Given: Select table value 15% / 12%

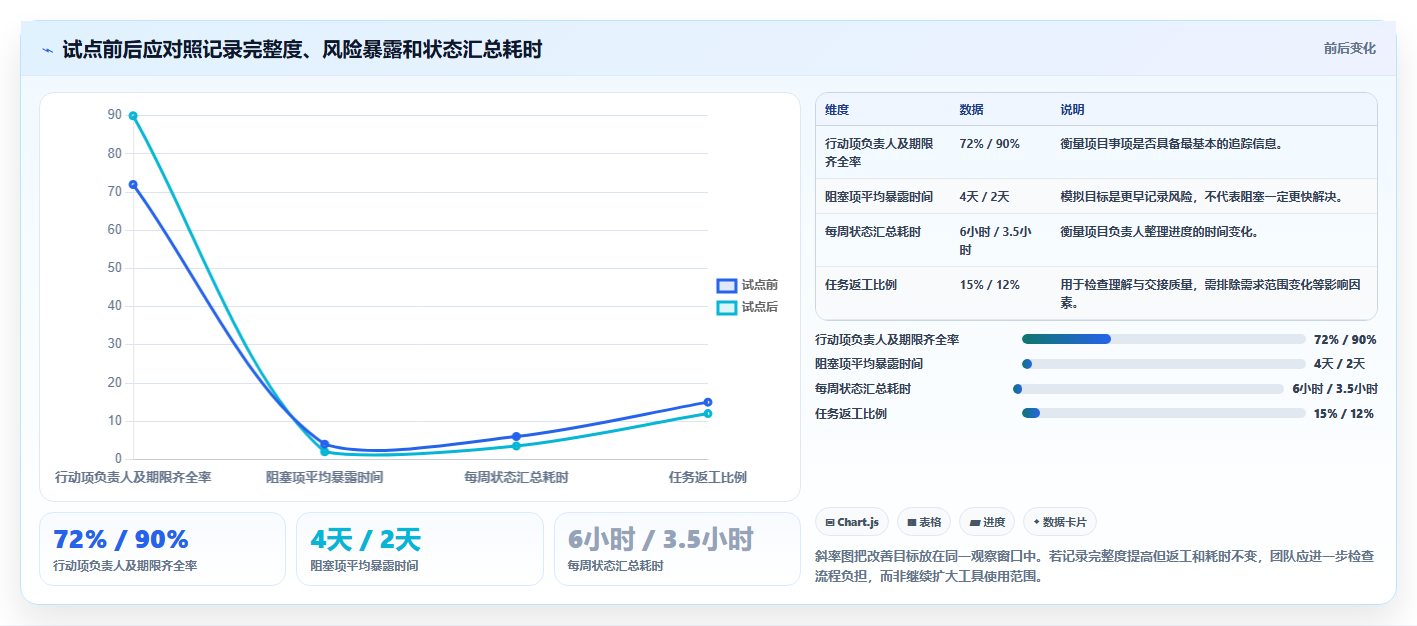Looking at the screenshot, I should [989, 284].
